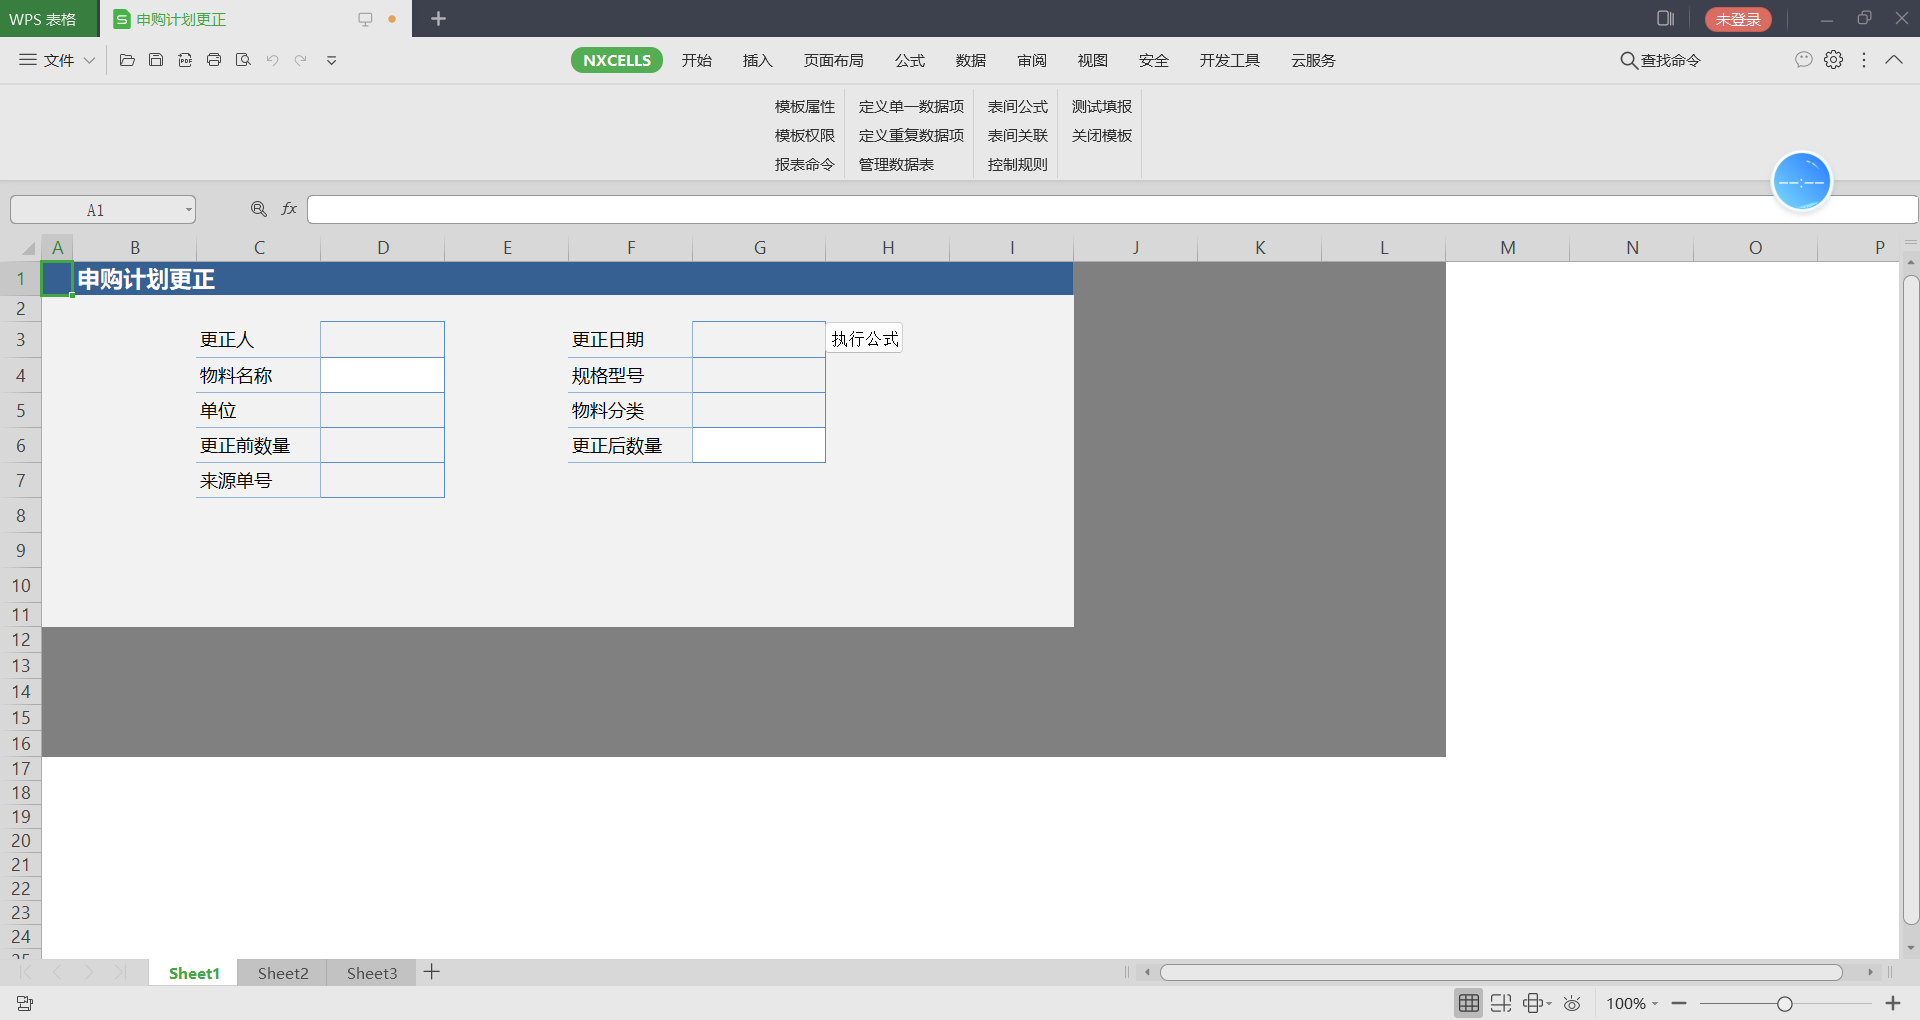Switch to normal grid view in status bar
This screenshot has height=1020, width=1920.
point(1468,1003)
